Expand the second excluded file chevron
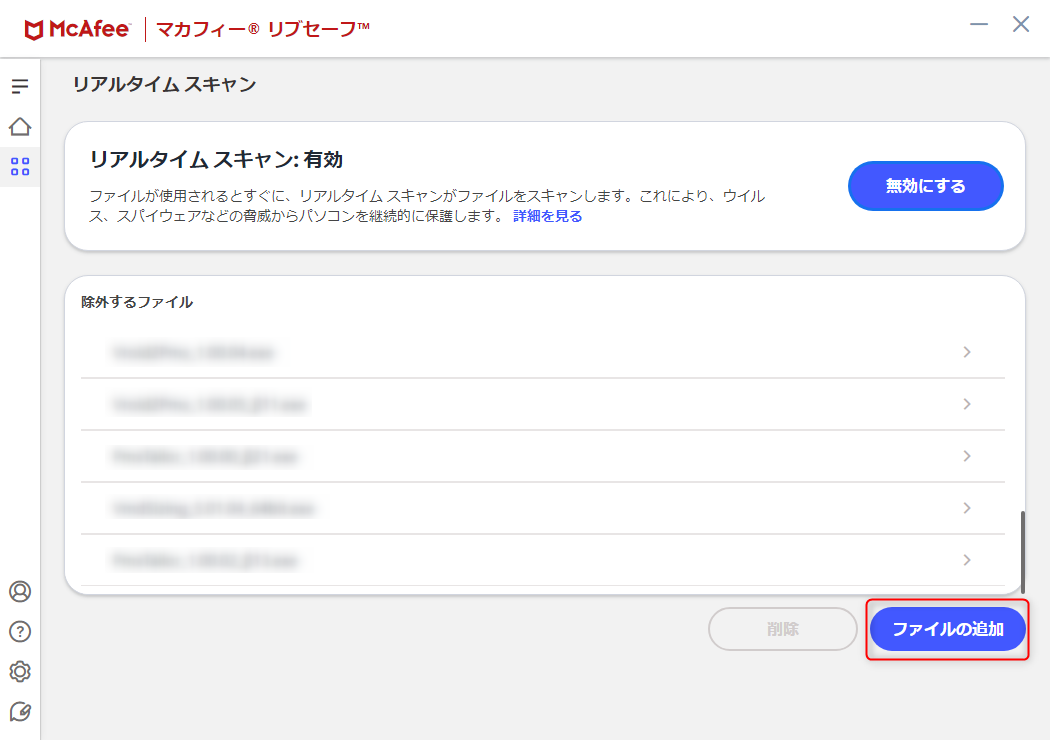 (x=967, y=404)
